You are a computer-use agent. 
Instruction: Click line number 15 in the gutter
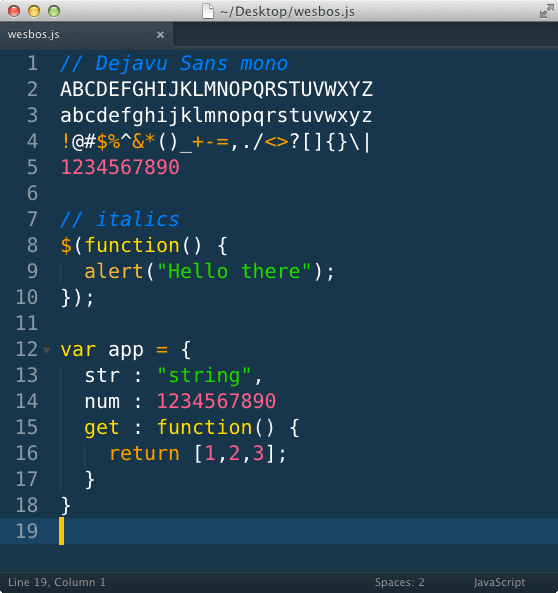coord(27,427)
